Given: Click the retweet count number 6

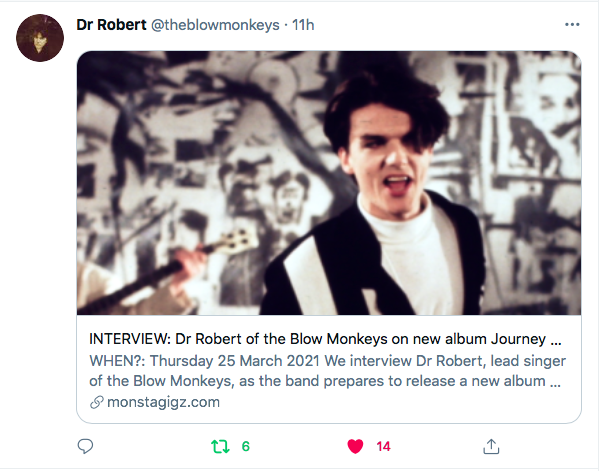Looking at the screenshot, I should (246, 446).
